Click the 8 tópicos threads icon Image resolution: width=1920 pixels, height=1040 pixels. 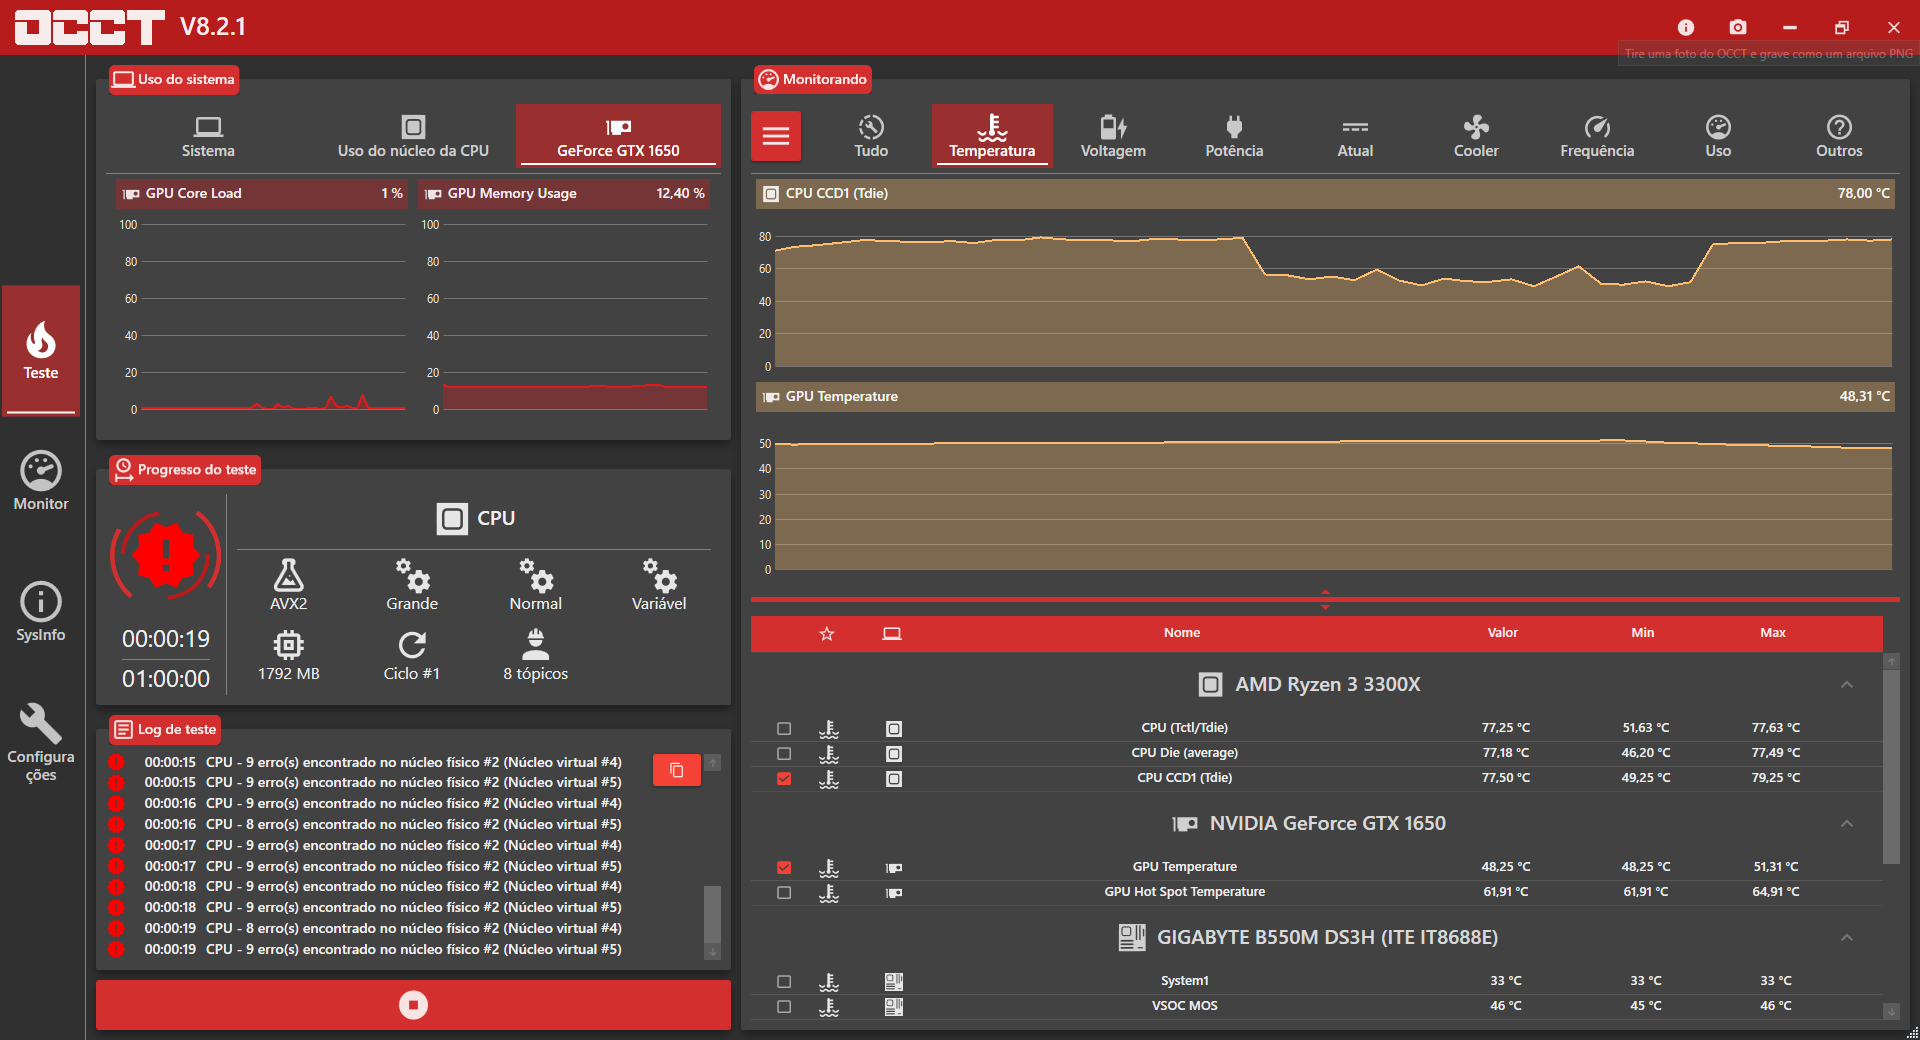click(536, 645)
